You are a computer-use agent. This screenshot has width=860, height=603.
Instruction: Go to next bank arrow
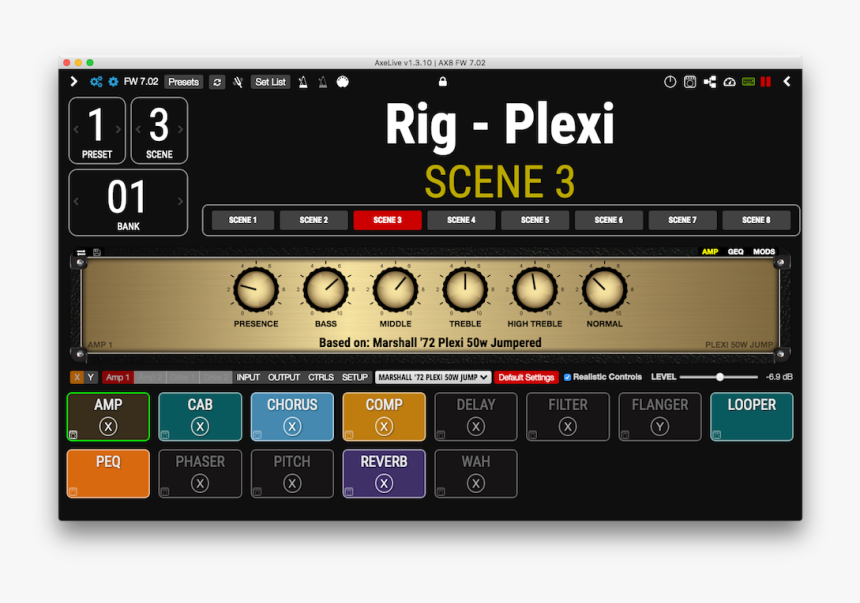point(180,201)
